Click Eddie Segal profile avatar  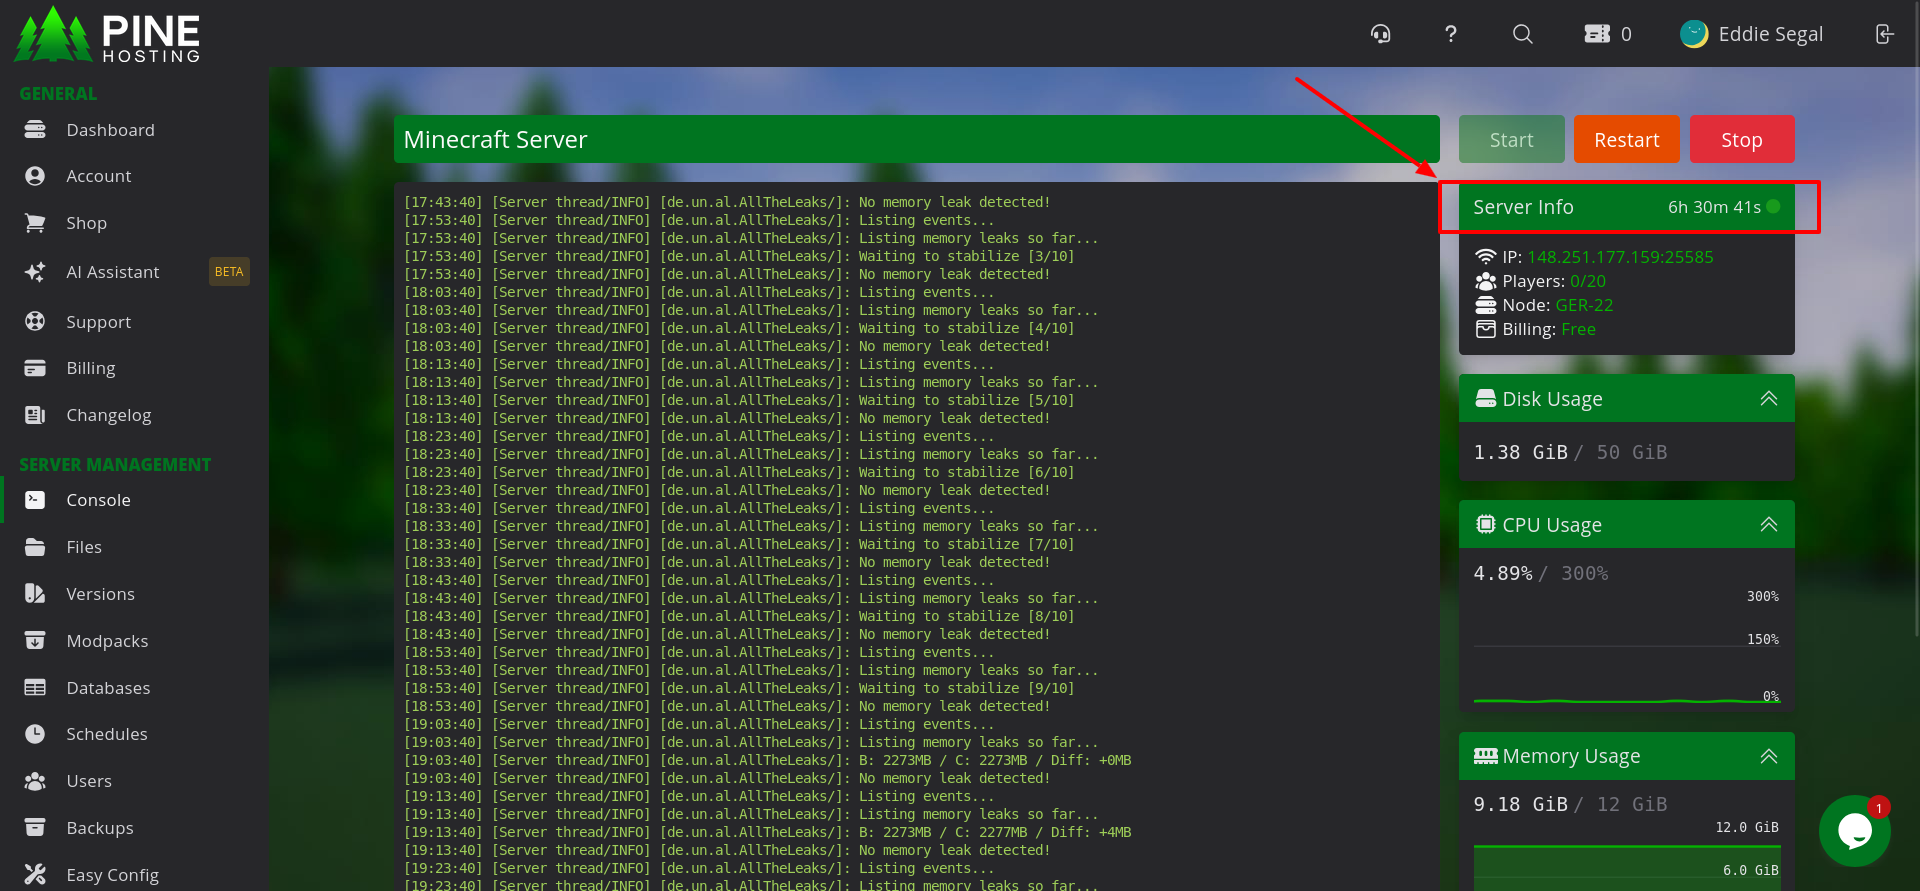[x=1694, y=34]
